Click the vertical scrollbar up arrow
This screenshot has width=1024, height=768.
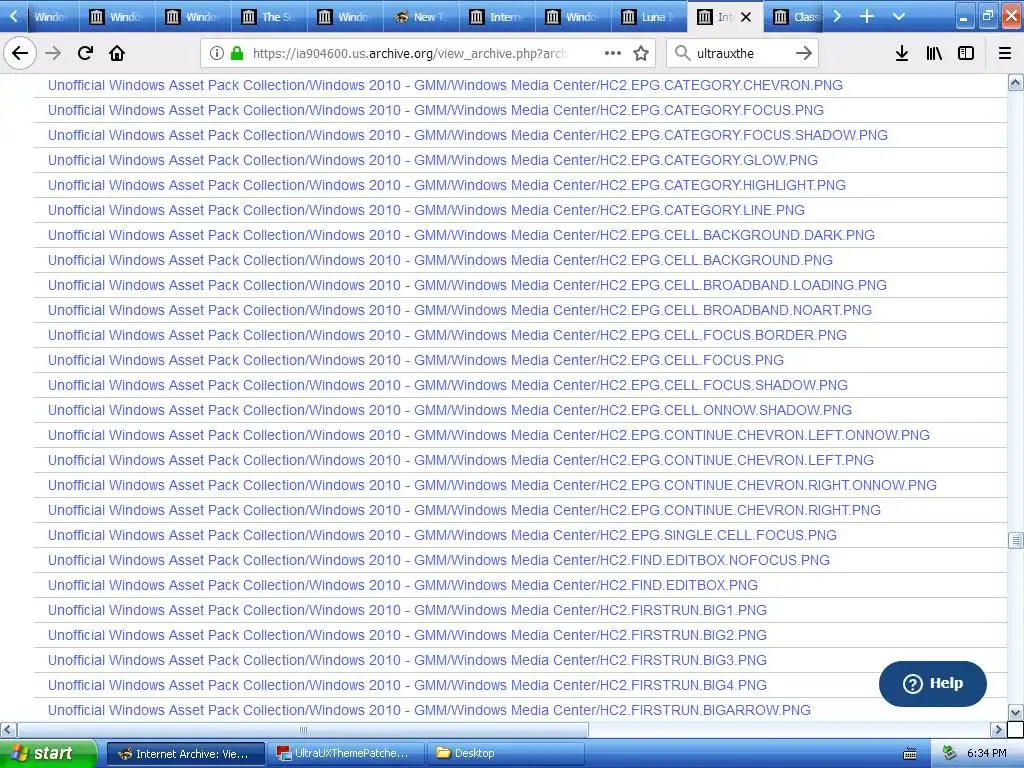click(x=1016, y=82)
